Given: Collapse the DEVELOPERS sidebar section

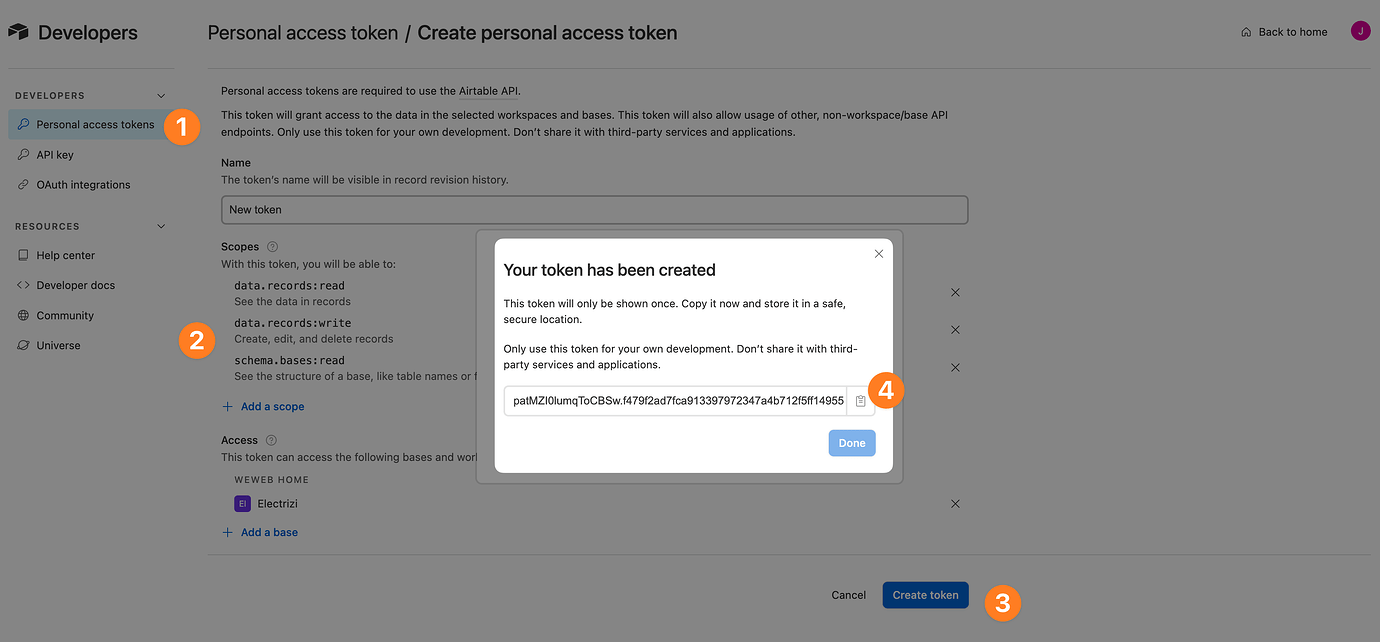Looking at the screenshot, I should click(161, 95).
